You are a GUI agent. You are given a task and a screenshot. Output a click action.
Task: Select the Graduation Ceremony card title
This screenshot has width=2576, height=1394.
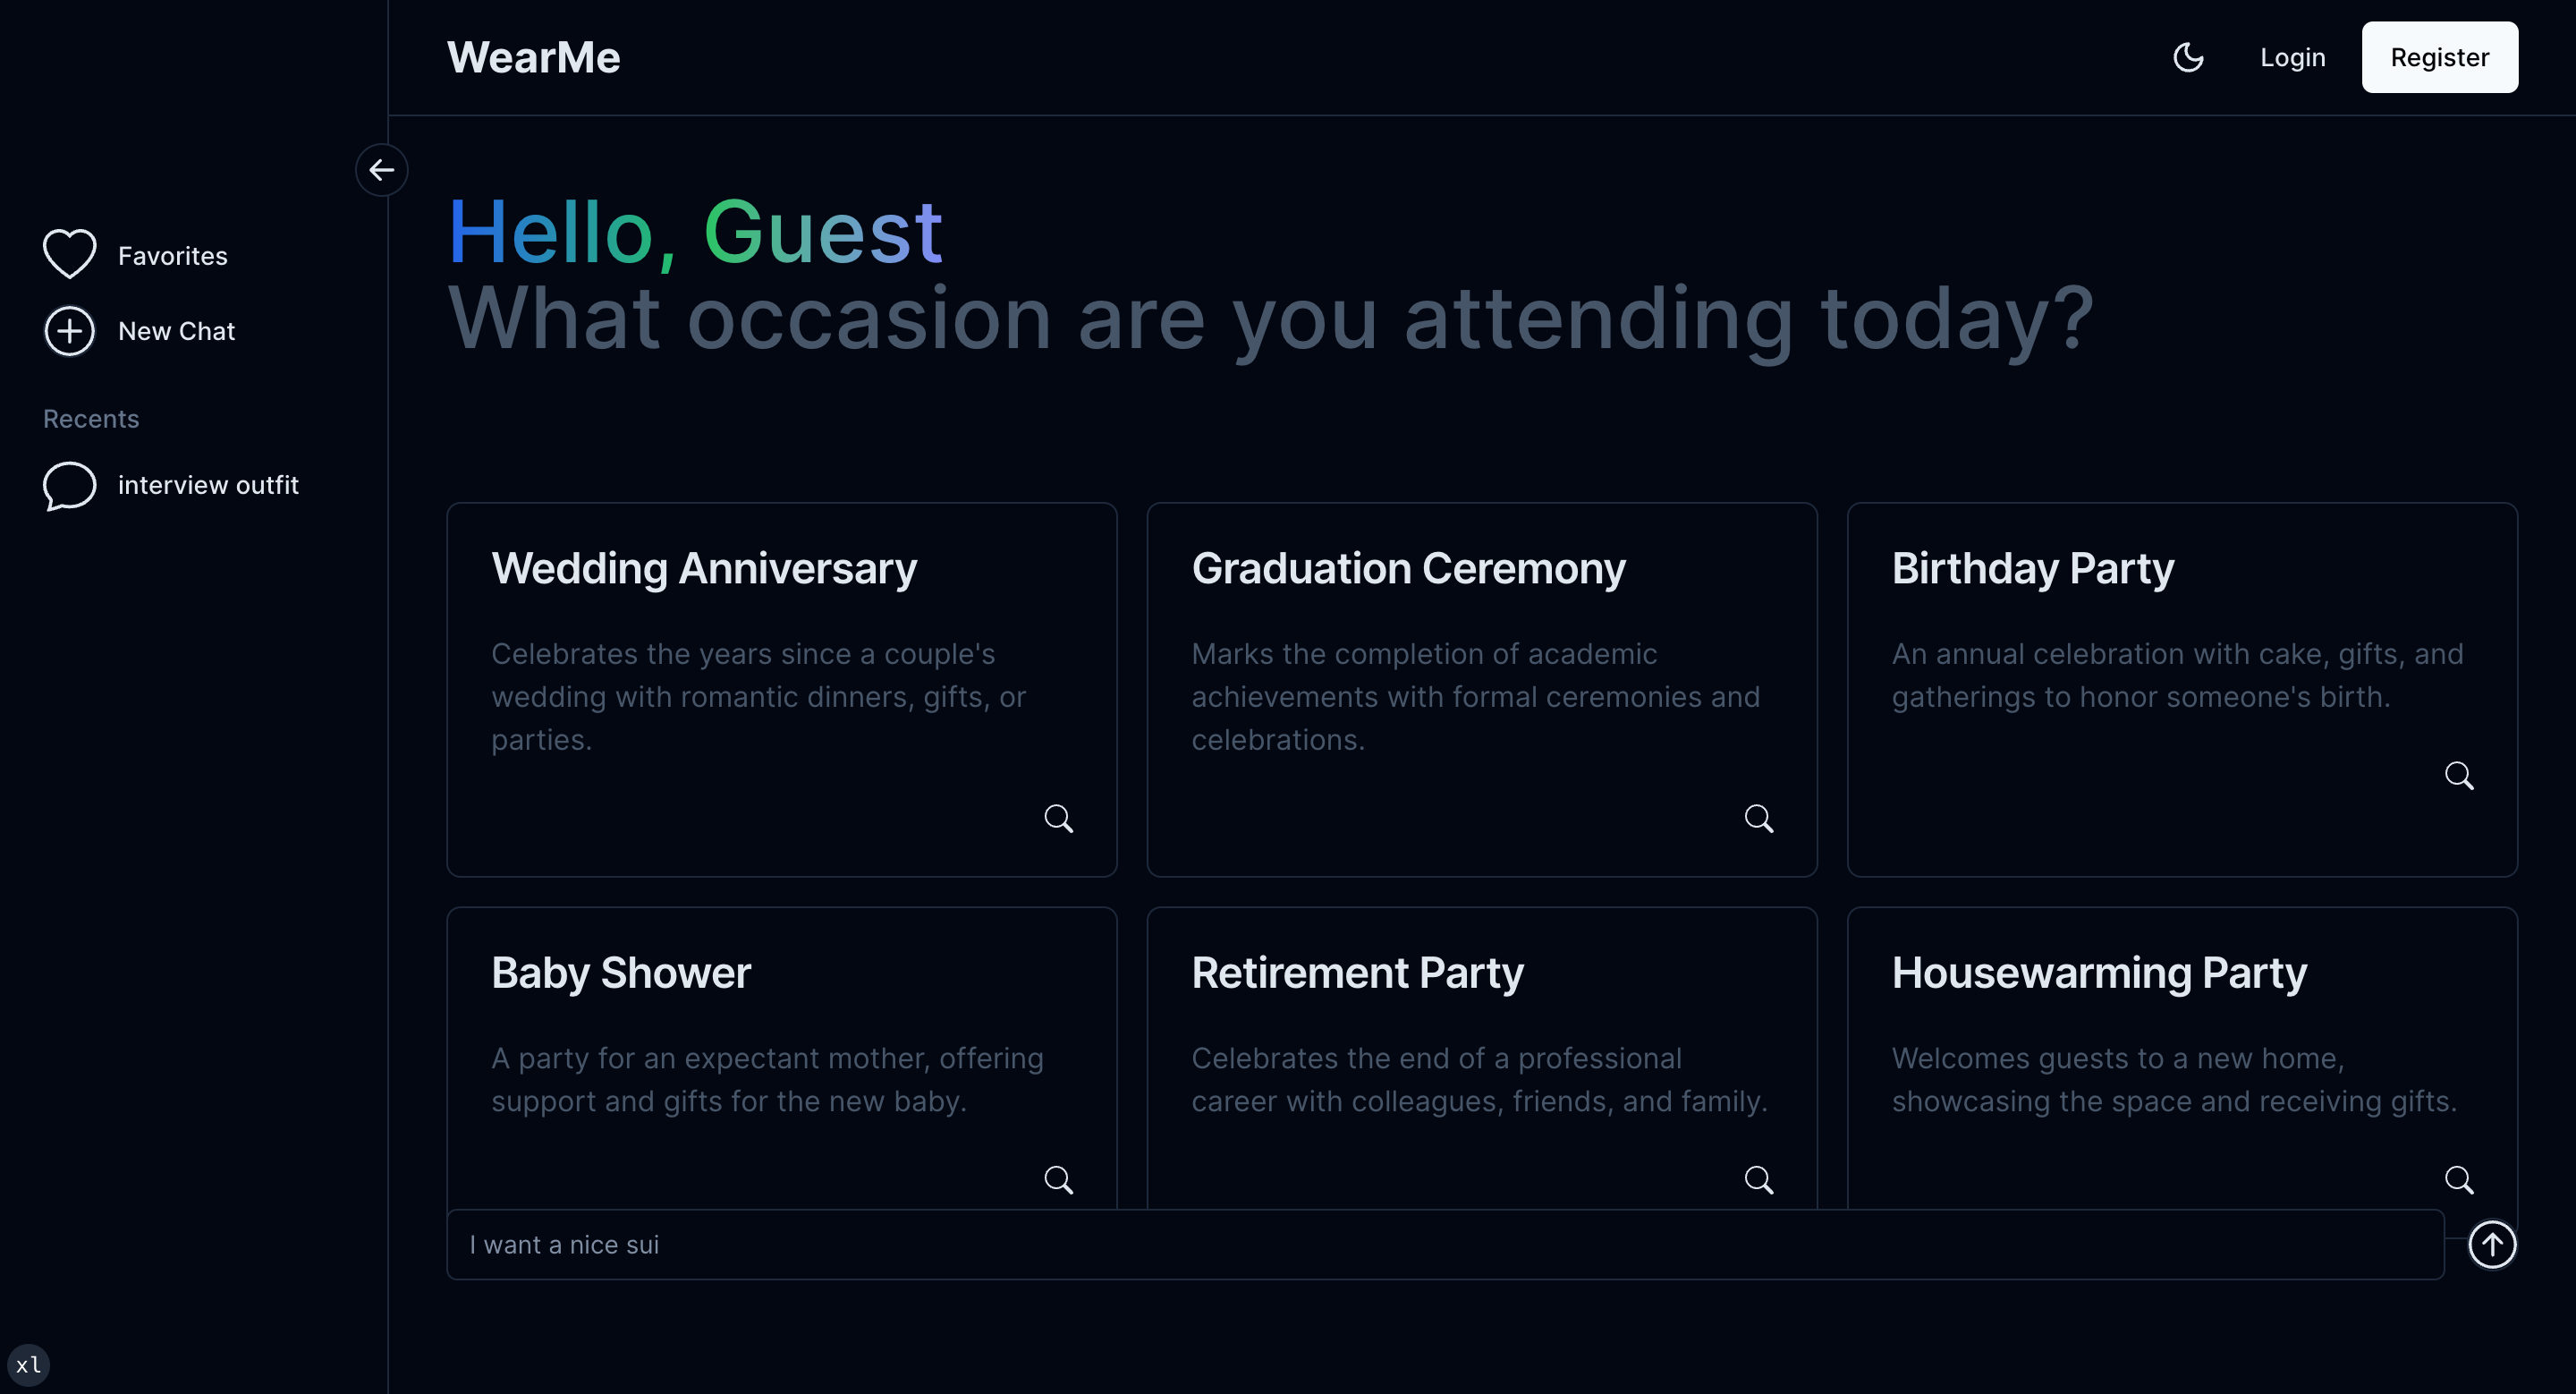coord(1408,568)
